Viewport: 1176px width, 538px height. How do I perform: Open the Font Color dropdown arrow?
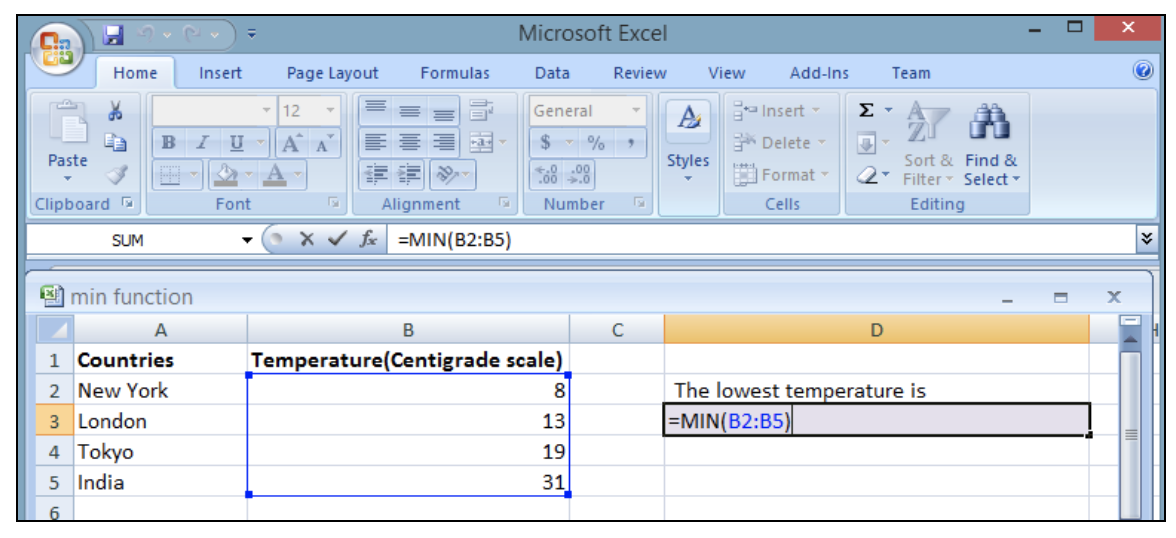pyautogui.click(x=298, y=176)
